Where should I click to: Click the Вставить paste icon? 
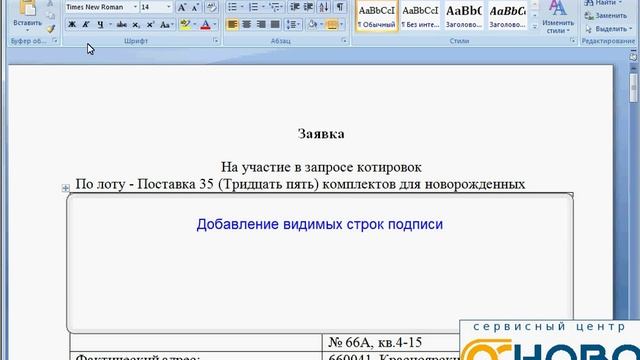point(27,8)
